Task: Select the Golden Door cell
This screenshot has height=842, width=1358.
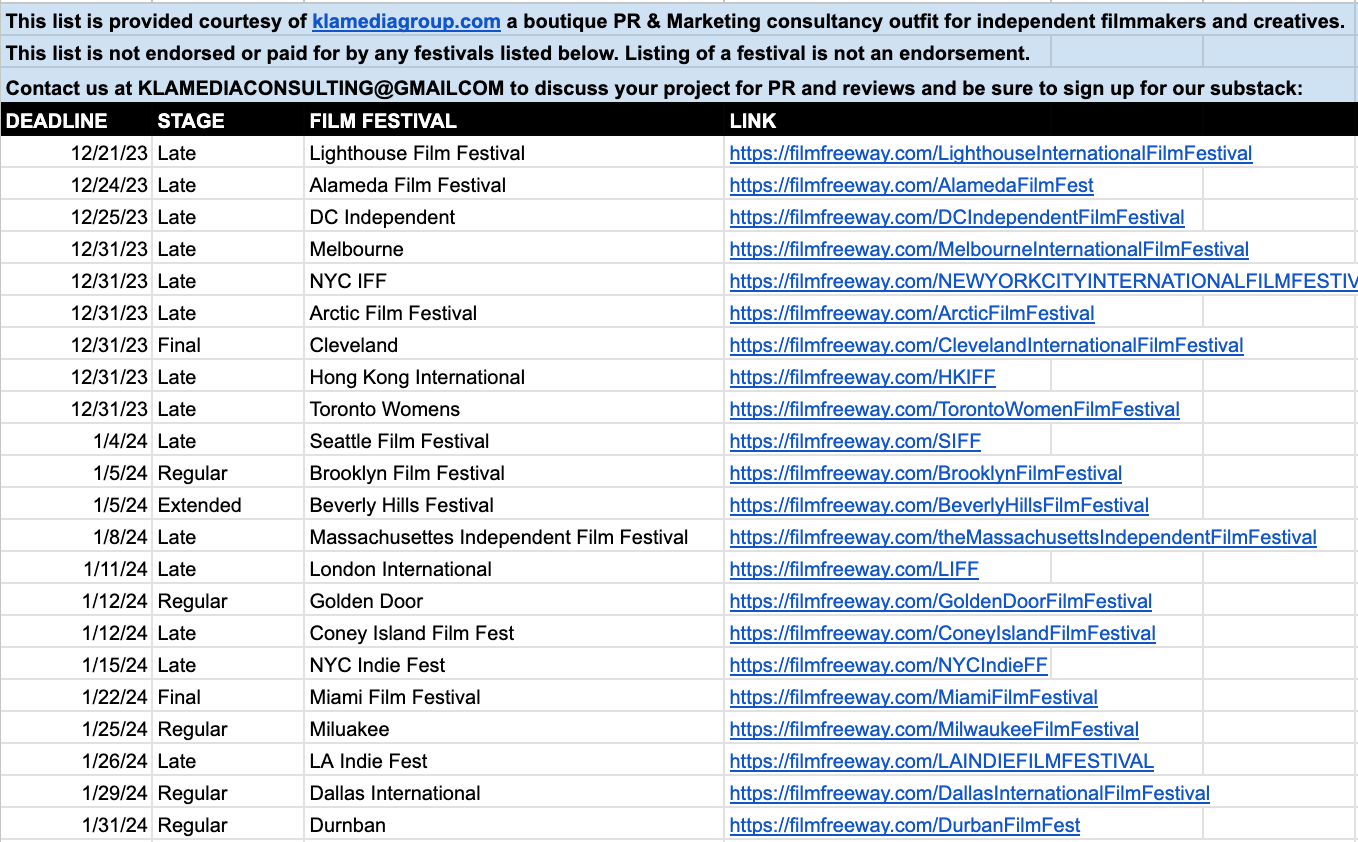Action: 514,601
